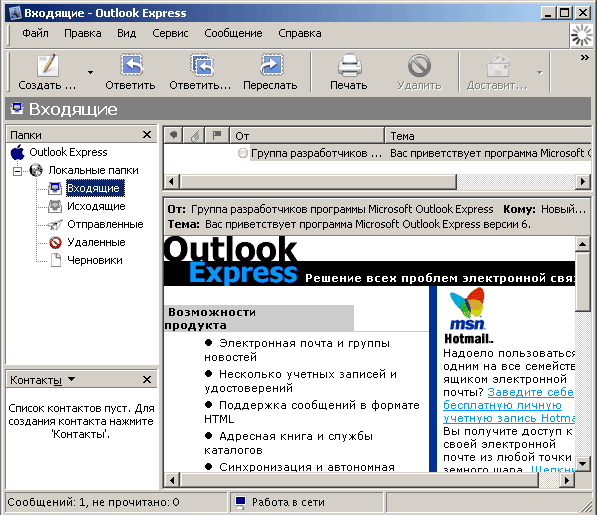Select the Локальные папки folder
The image size is (597, 515).
[x=93, y=170]
